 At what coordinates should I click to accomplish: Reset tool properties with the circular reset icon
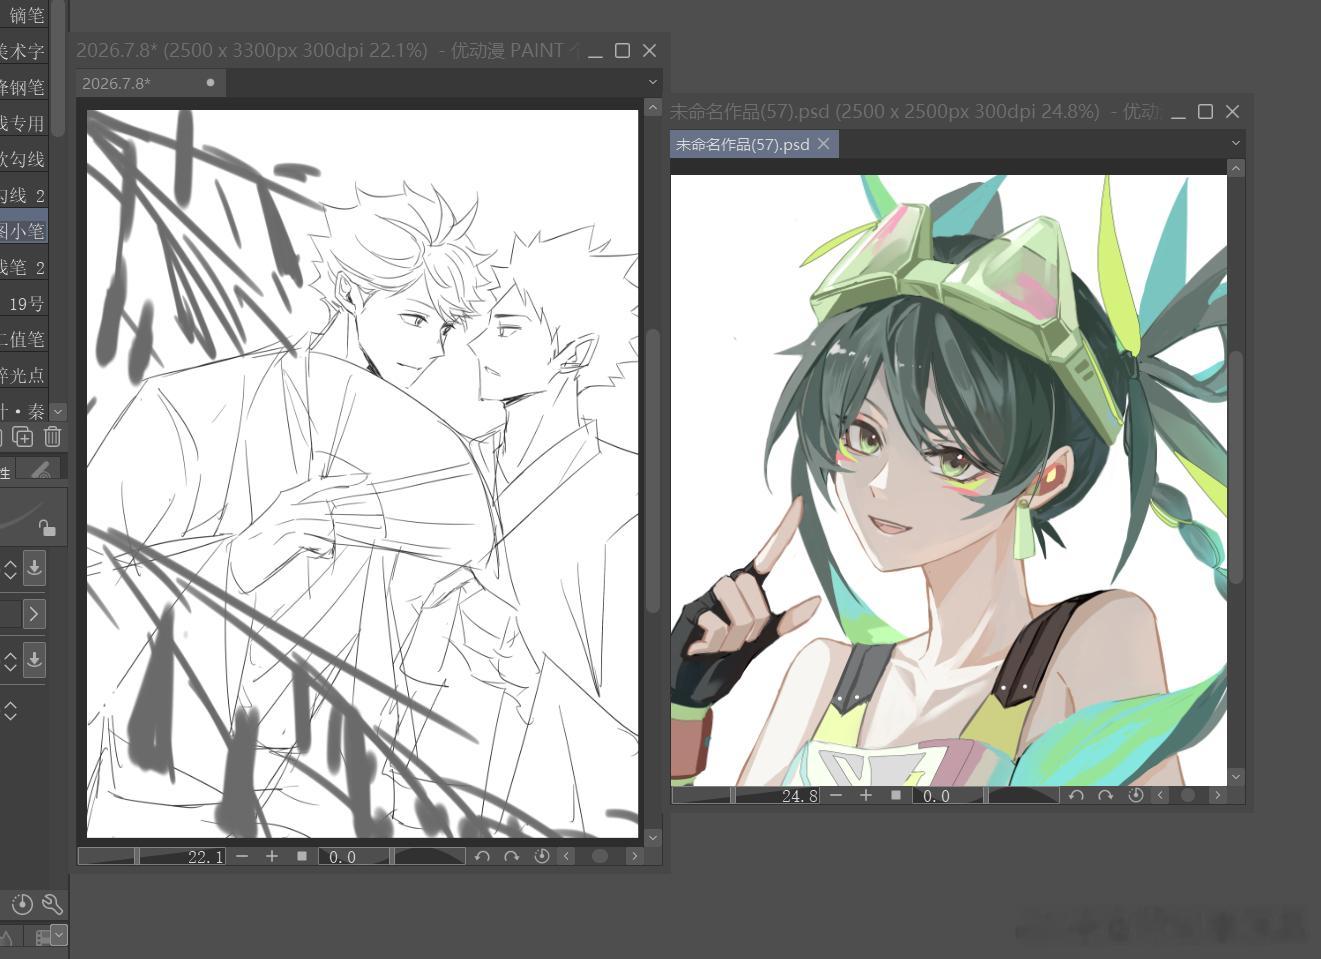pyautogui.click(x=21, y=905)
